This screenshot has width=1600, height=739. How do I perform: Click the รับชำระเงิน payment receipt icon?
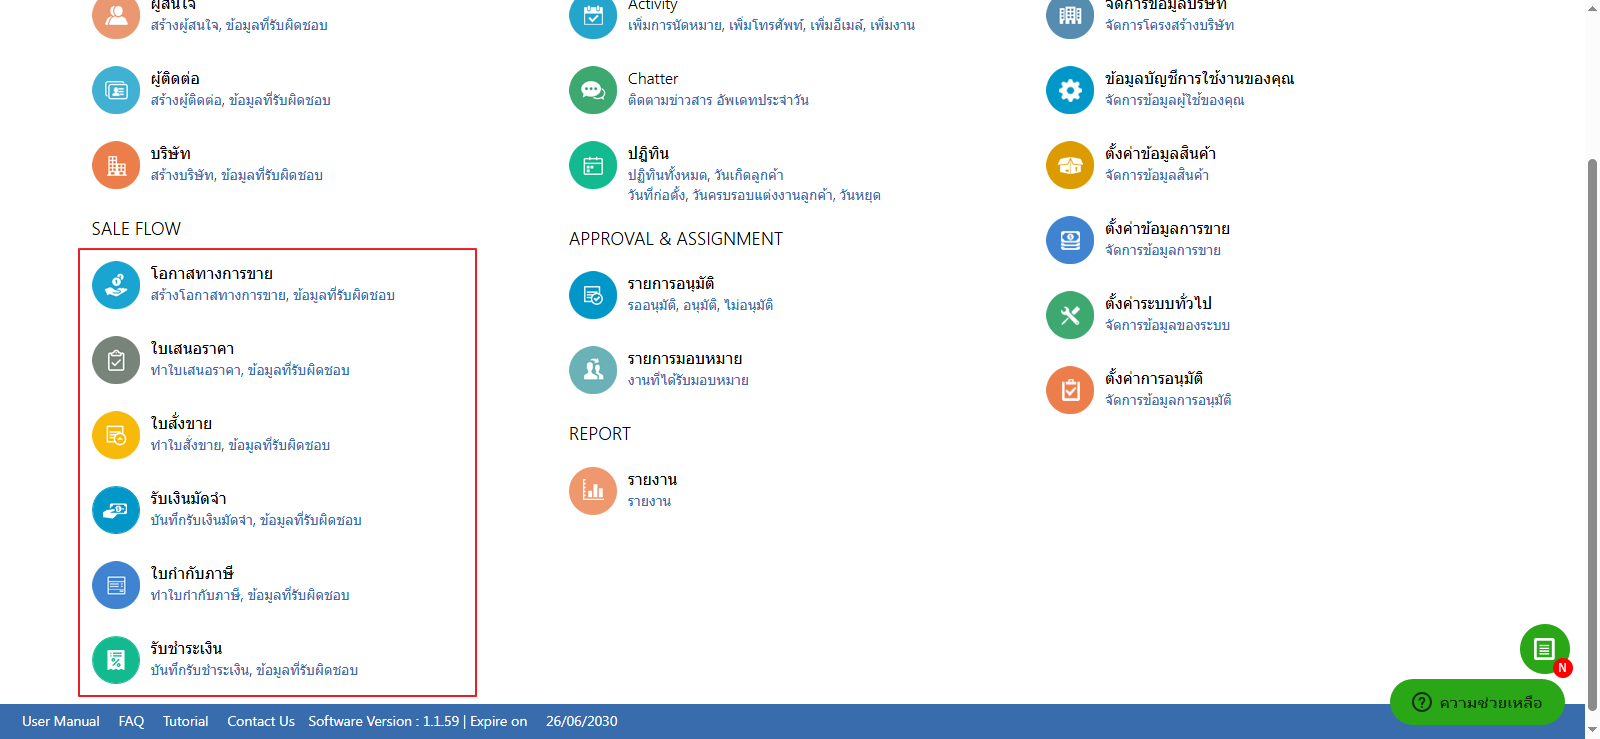116,660
